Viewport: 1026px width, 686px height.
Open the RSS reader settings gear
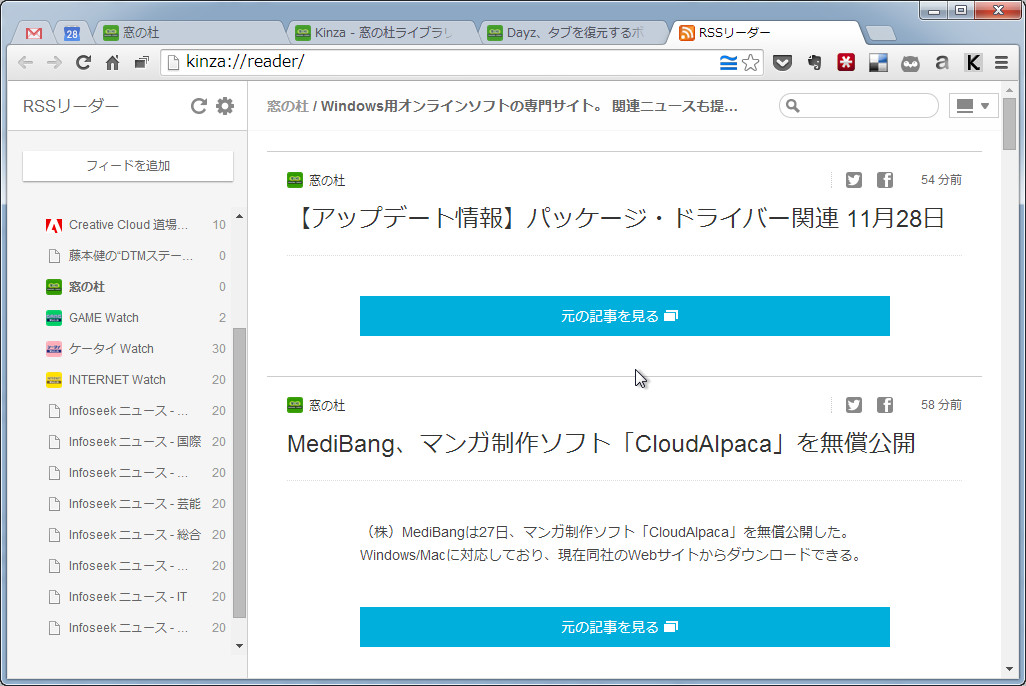(x=224, y=105)
